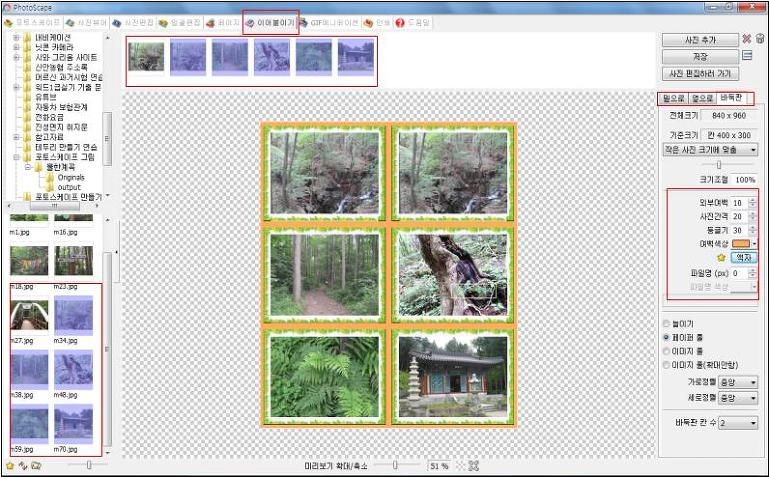The width and height of the screenshot is (769, 477).
Task: Select the 이미지 풀(확대안함) radio option
Action: coord(666,365)
